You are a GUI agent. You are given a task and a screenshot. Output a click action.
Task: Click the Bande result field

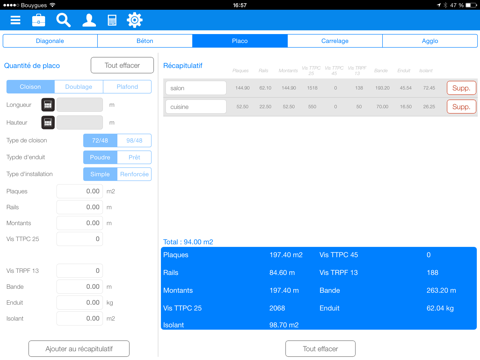(80, 287)
